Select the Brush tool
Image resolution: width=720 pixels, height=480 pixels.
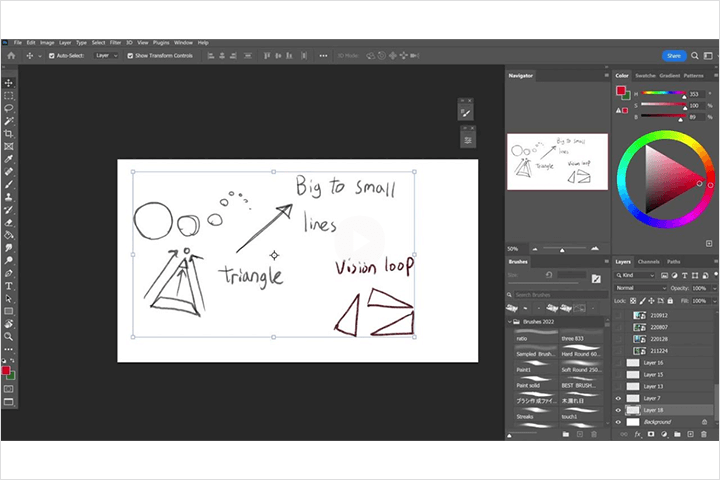pos(9,184)
